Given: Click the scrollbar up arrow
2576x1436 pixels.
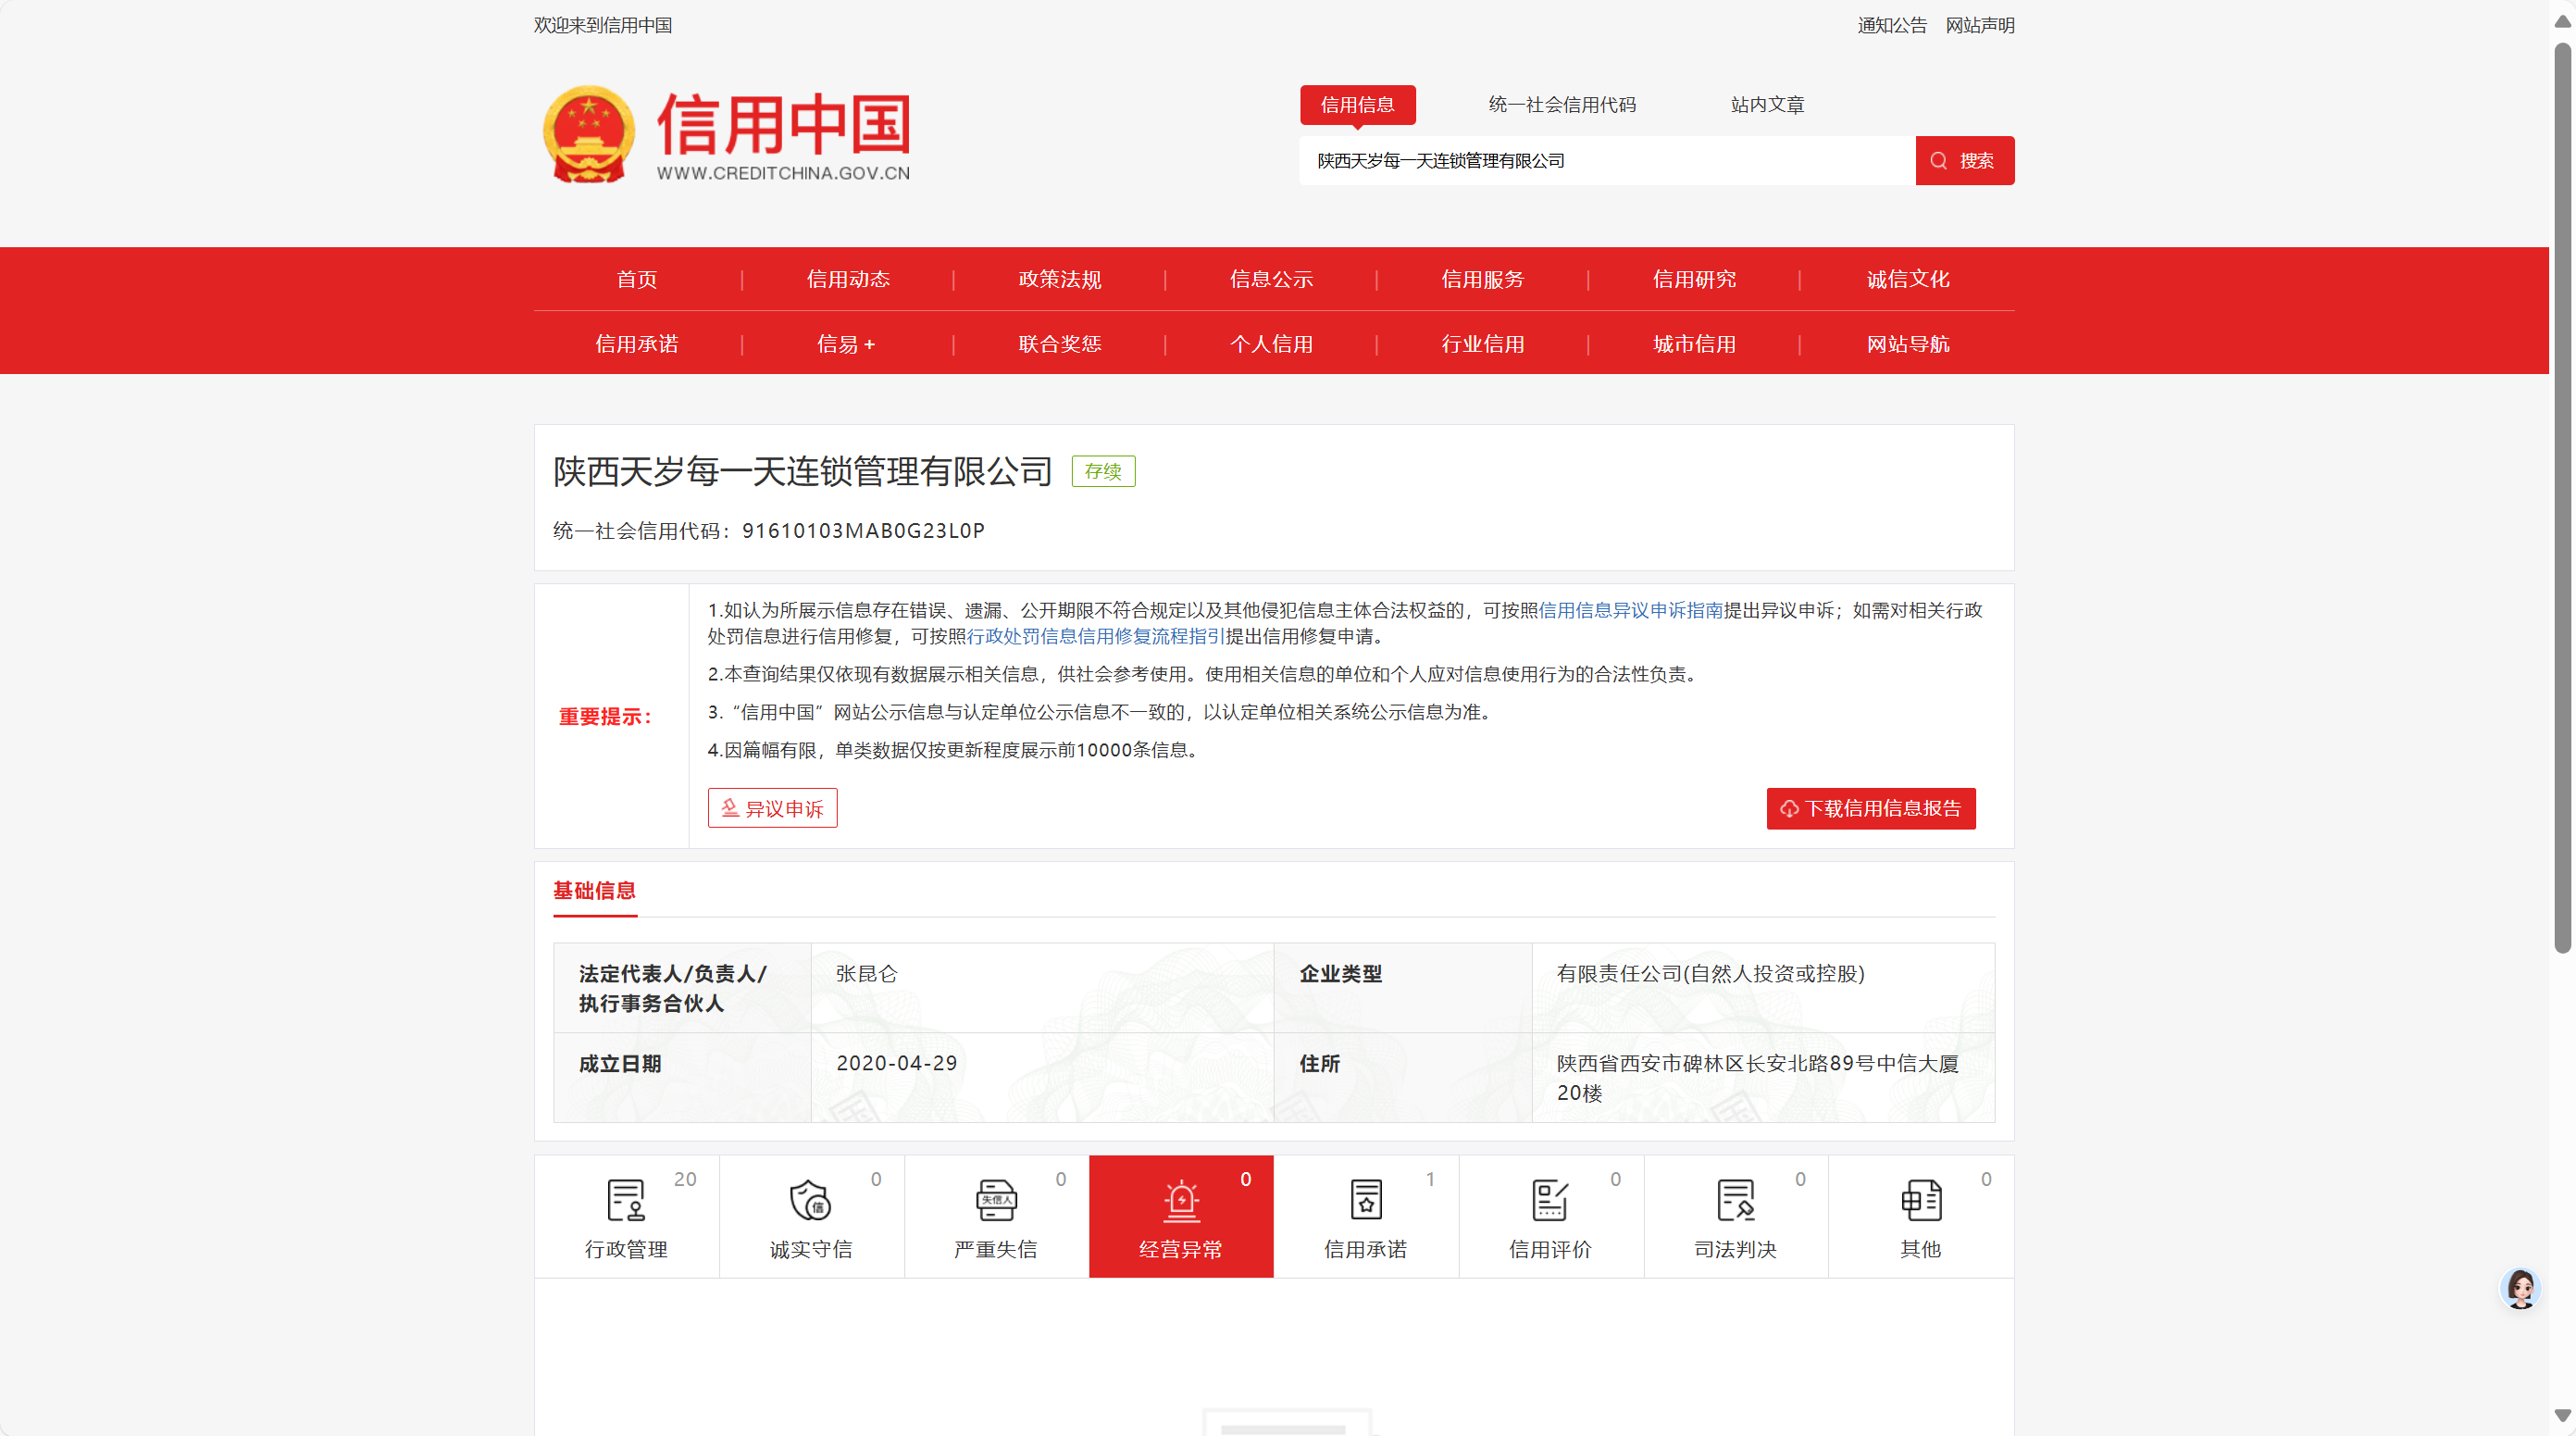Looking at the screenshot, I should (2562, 21).
